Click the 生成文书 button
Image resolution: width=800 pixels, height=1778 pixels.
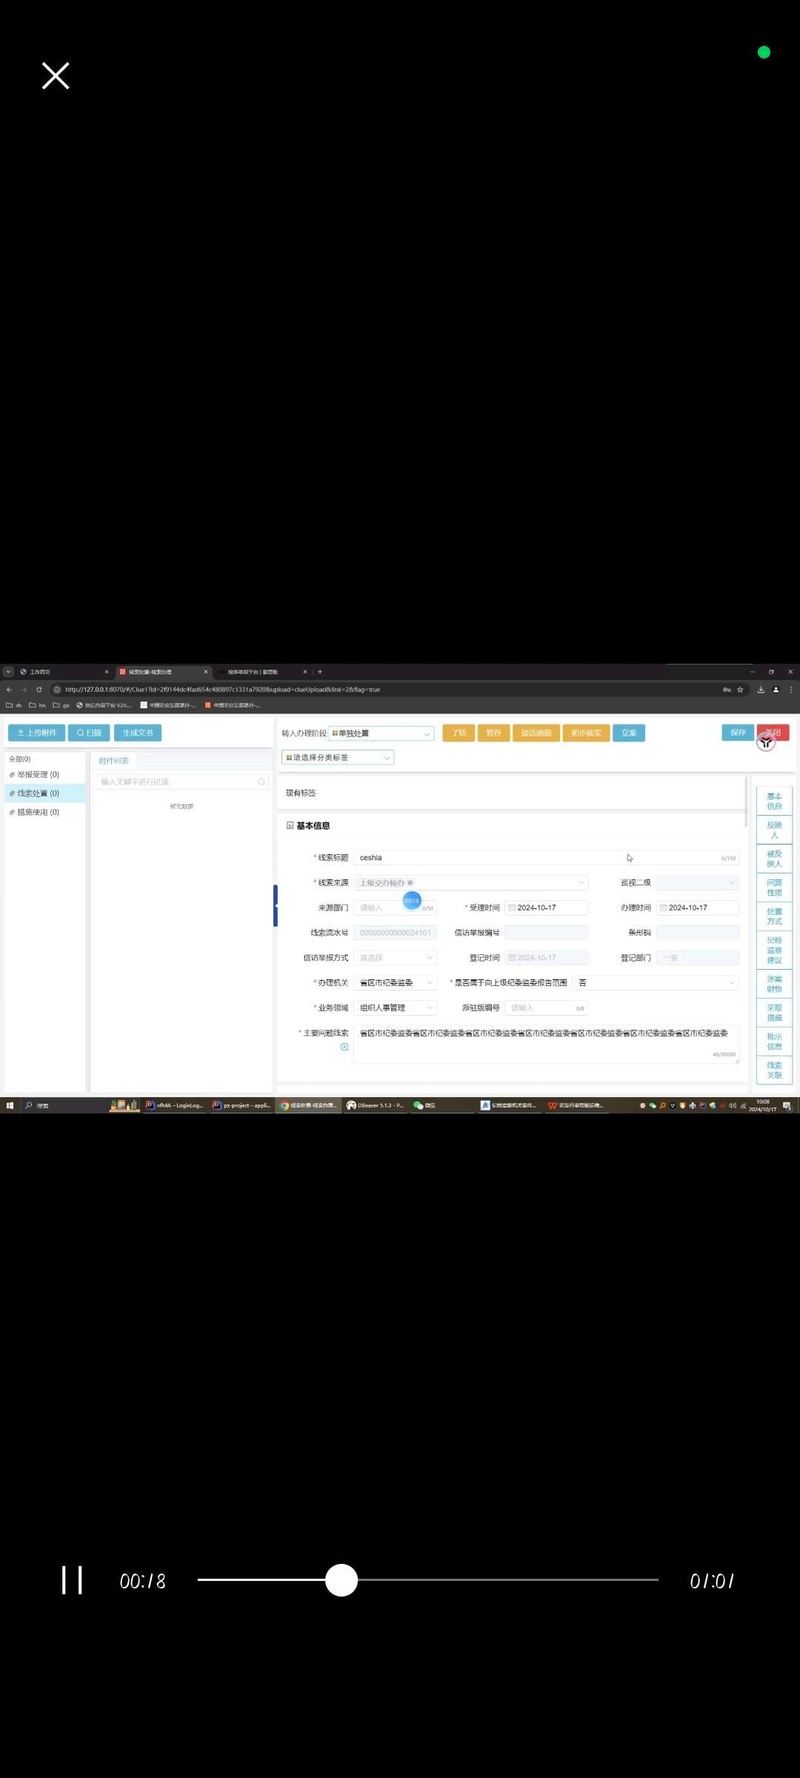[x=138, y=733]
